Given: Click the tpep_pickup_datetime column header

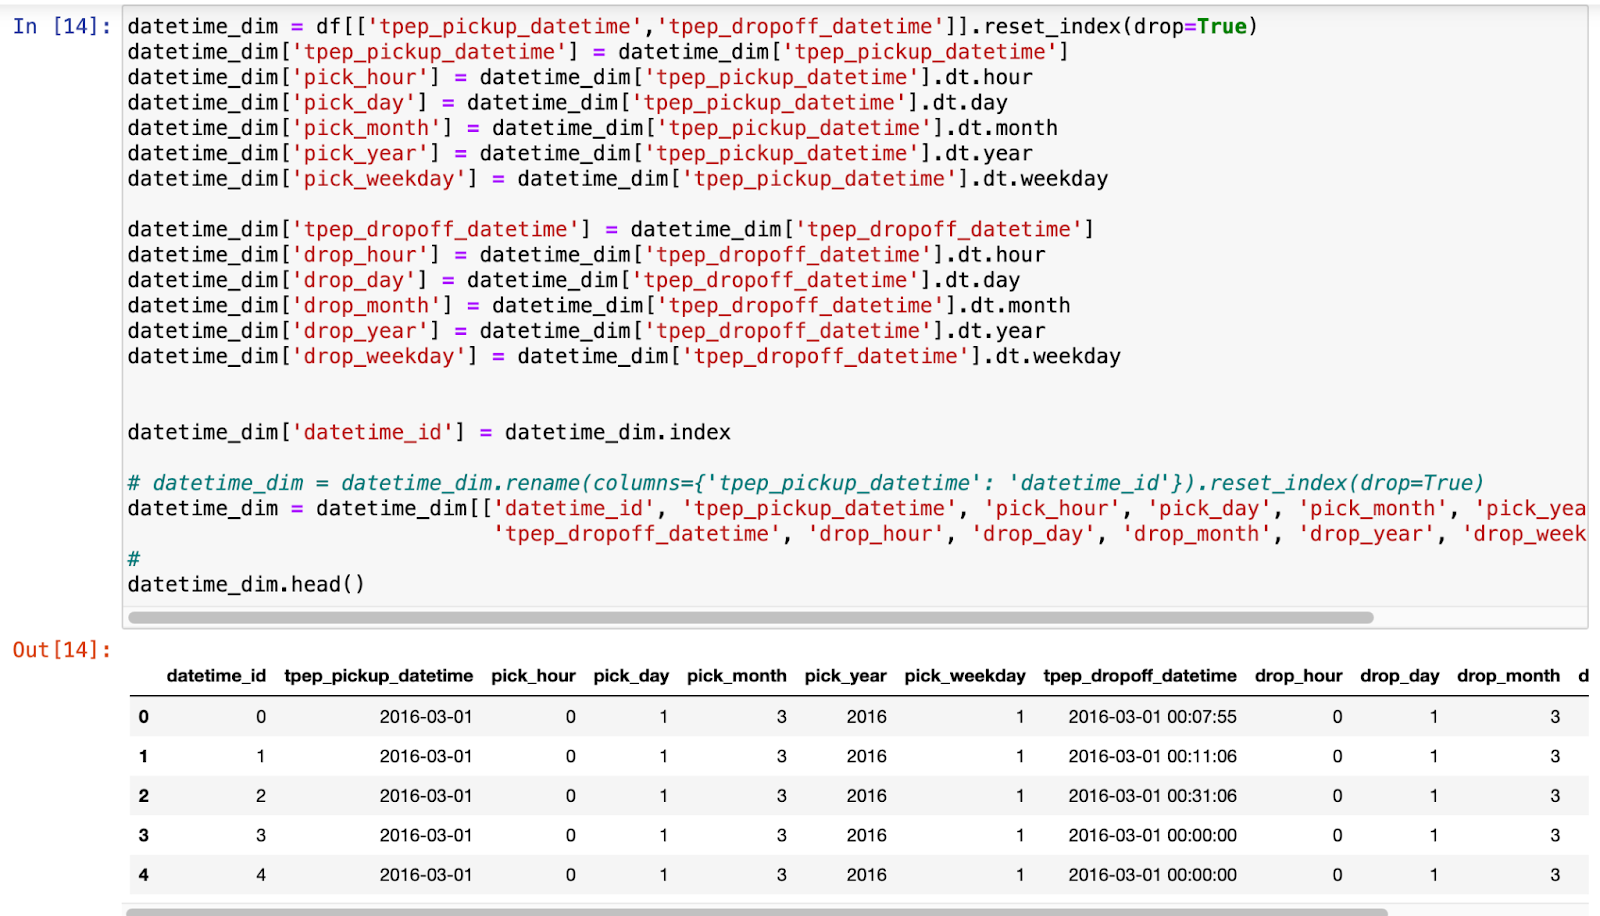Looking at the screenshot, I should pyautogui.click(x=378, y=676).
